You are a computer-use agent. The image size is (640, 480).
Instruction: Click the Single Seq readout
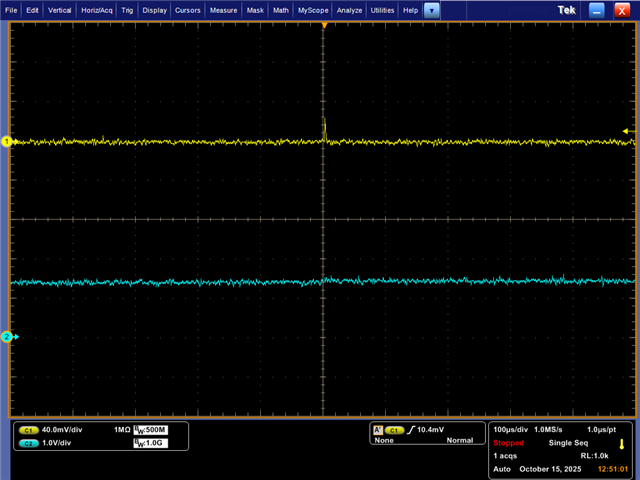pyautogui.click(x=568, y=443)
